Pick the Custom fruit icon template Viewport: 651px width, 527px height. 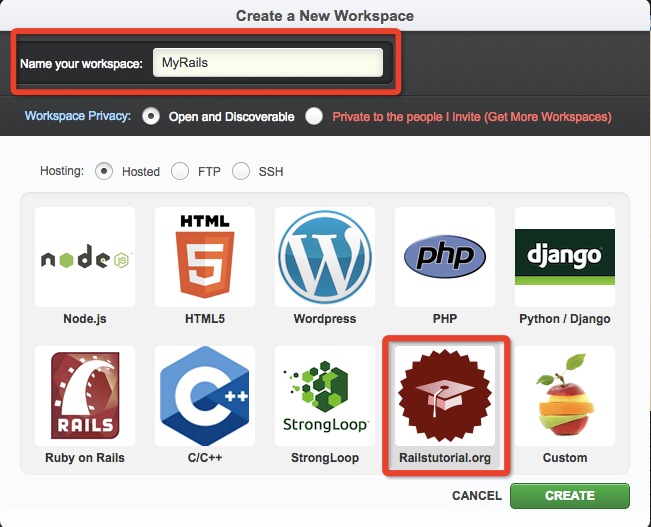[x=565, y=396]
